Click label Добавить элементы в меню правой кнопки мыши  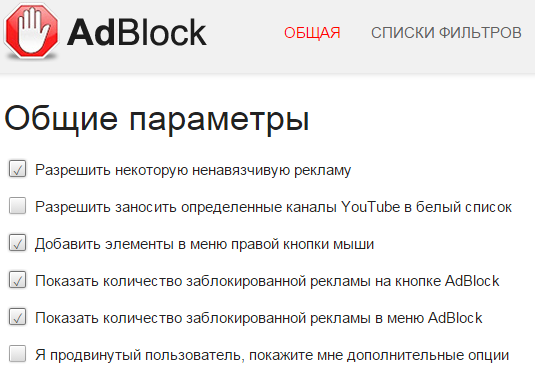[x=204, y=244]
